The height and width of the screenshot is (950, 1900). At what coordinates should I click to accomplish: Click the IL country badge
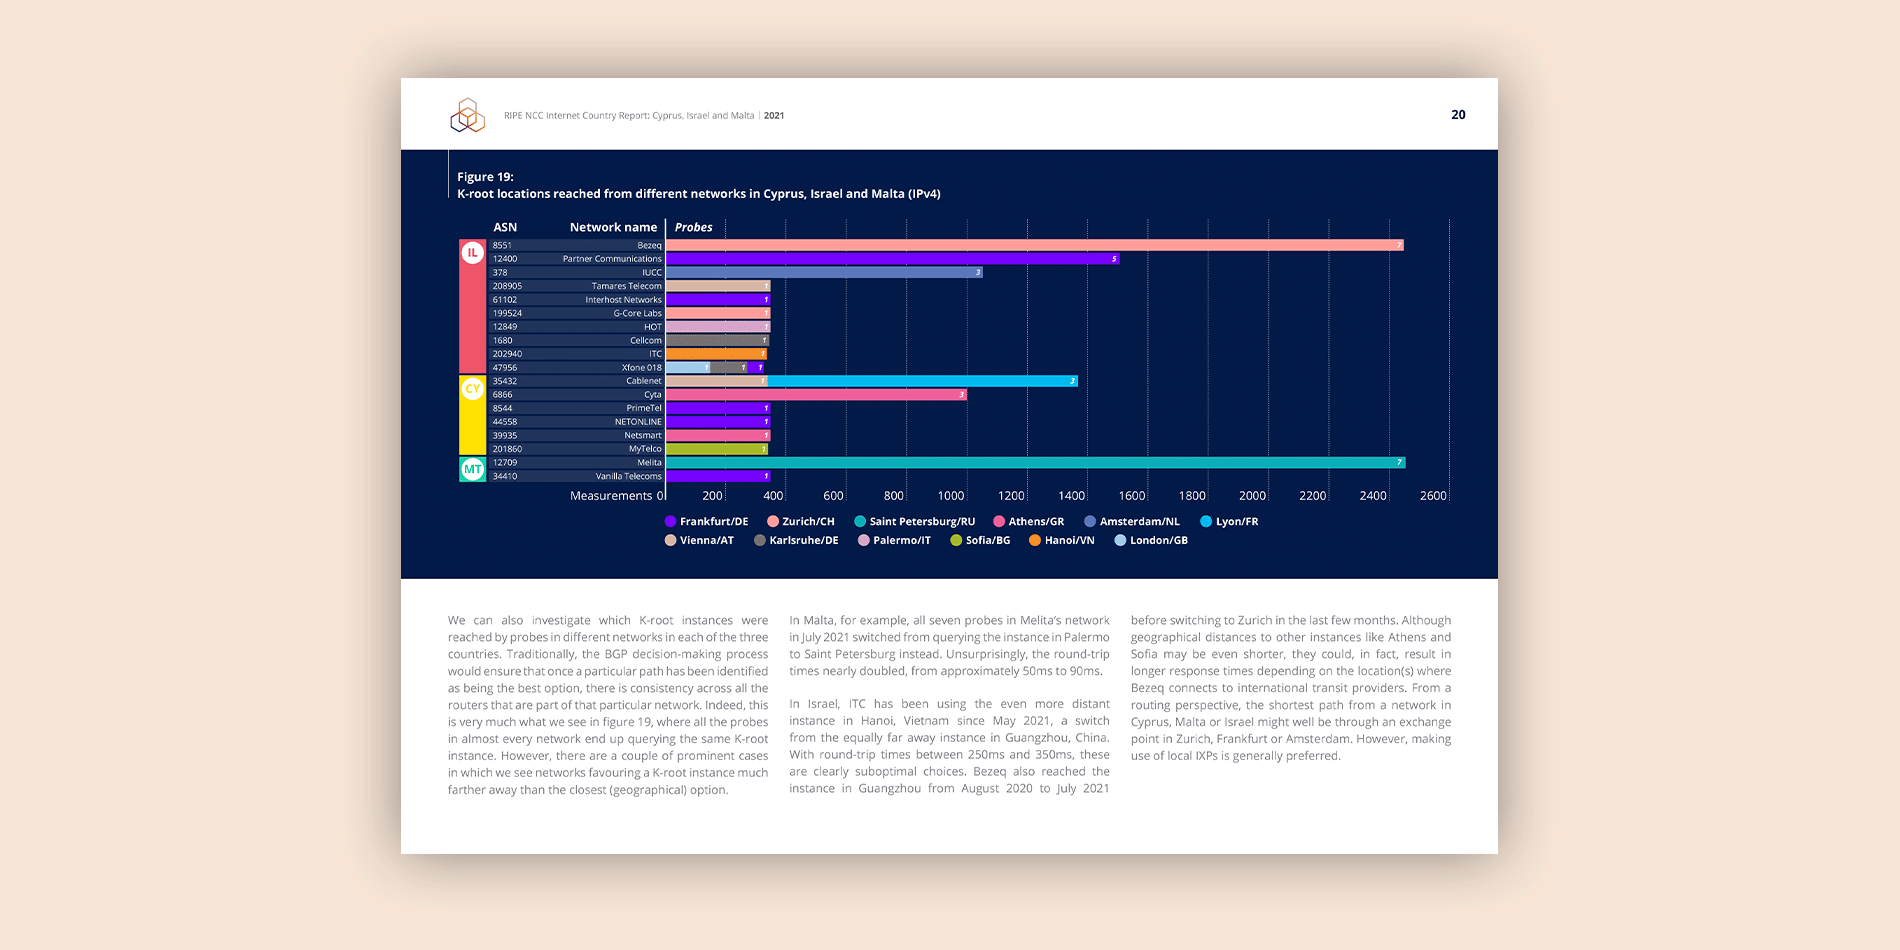click(x=472, y=253)
